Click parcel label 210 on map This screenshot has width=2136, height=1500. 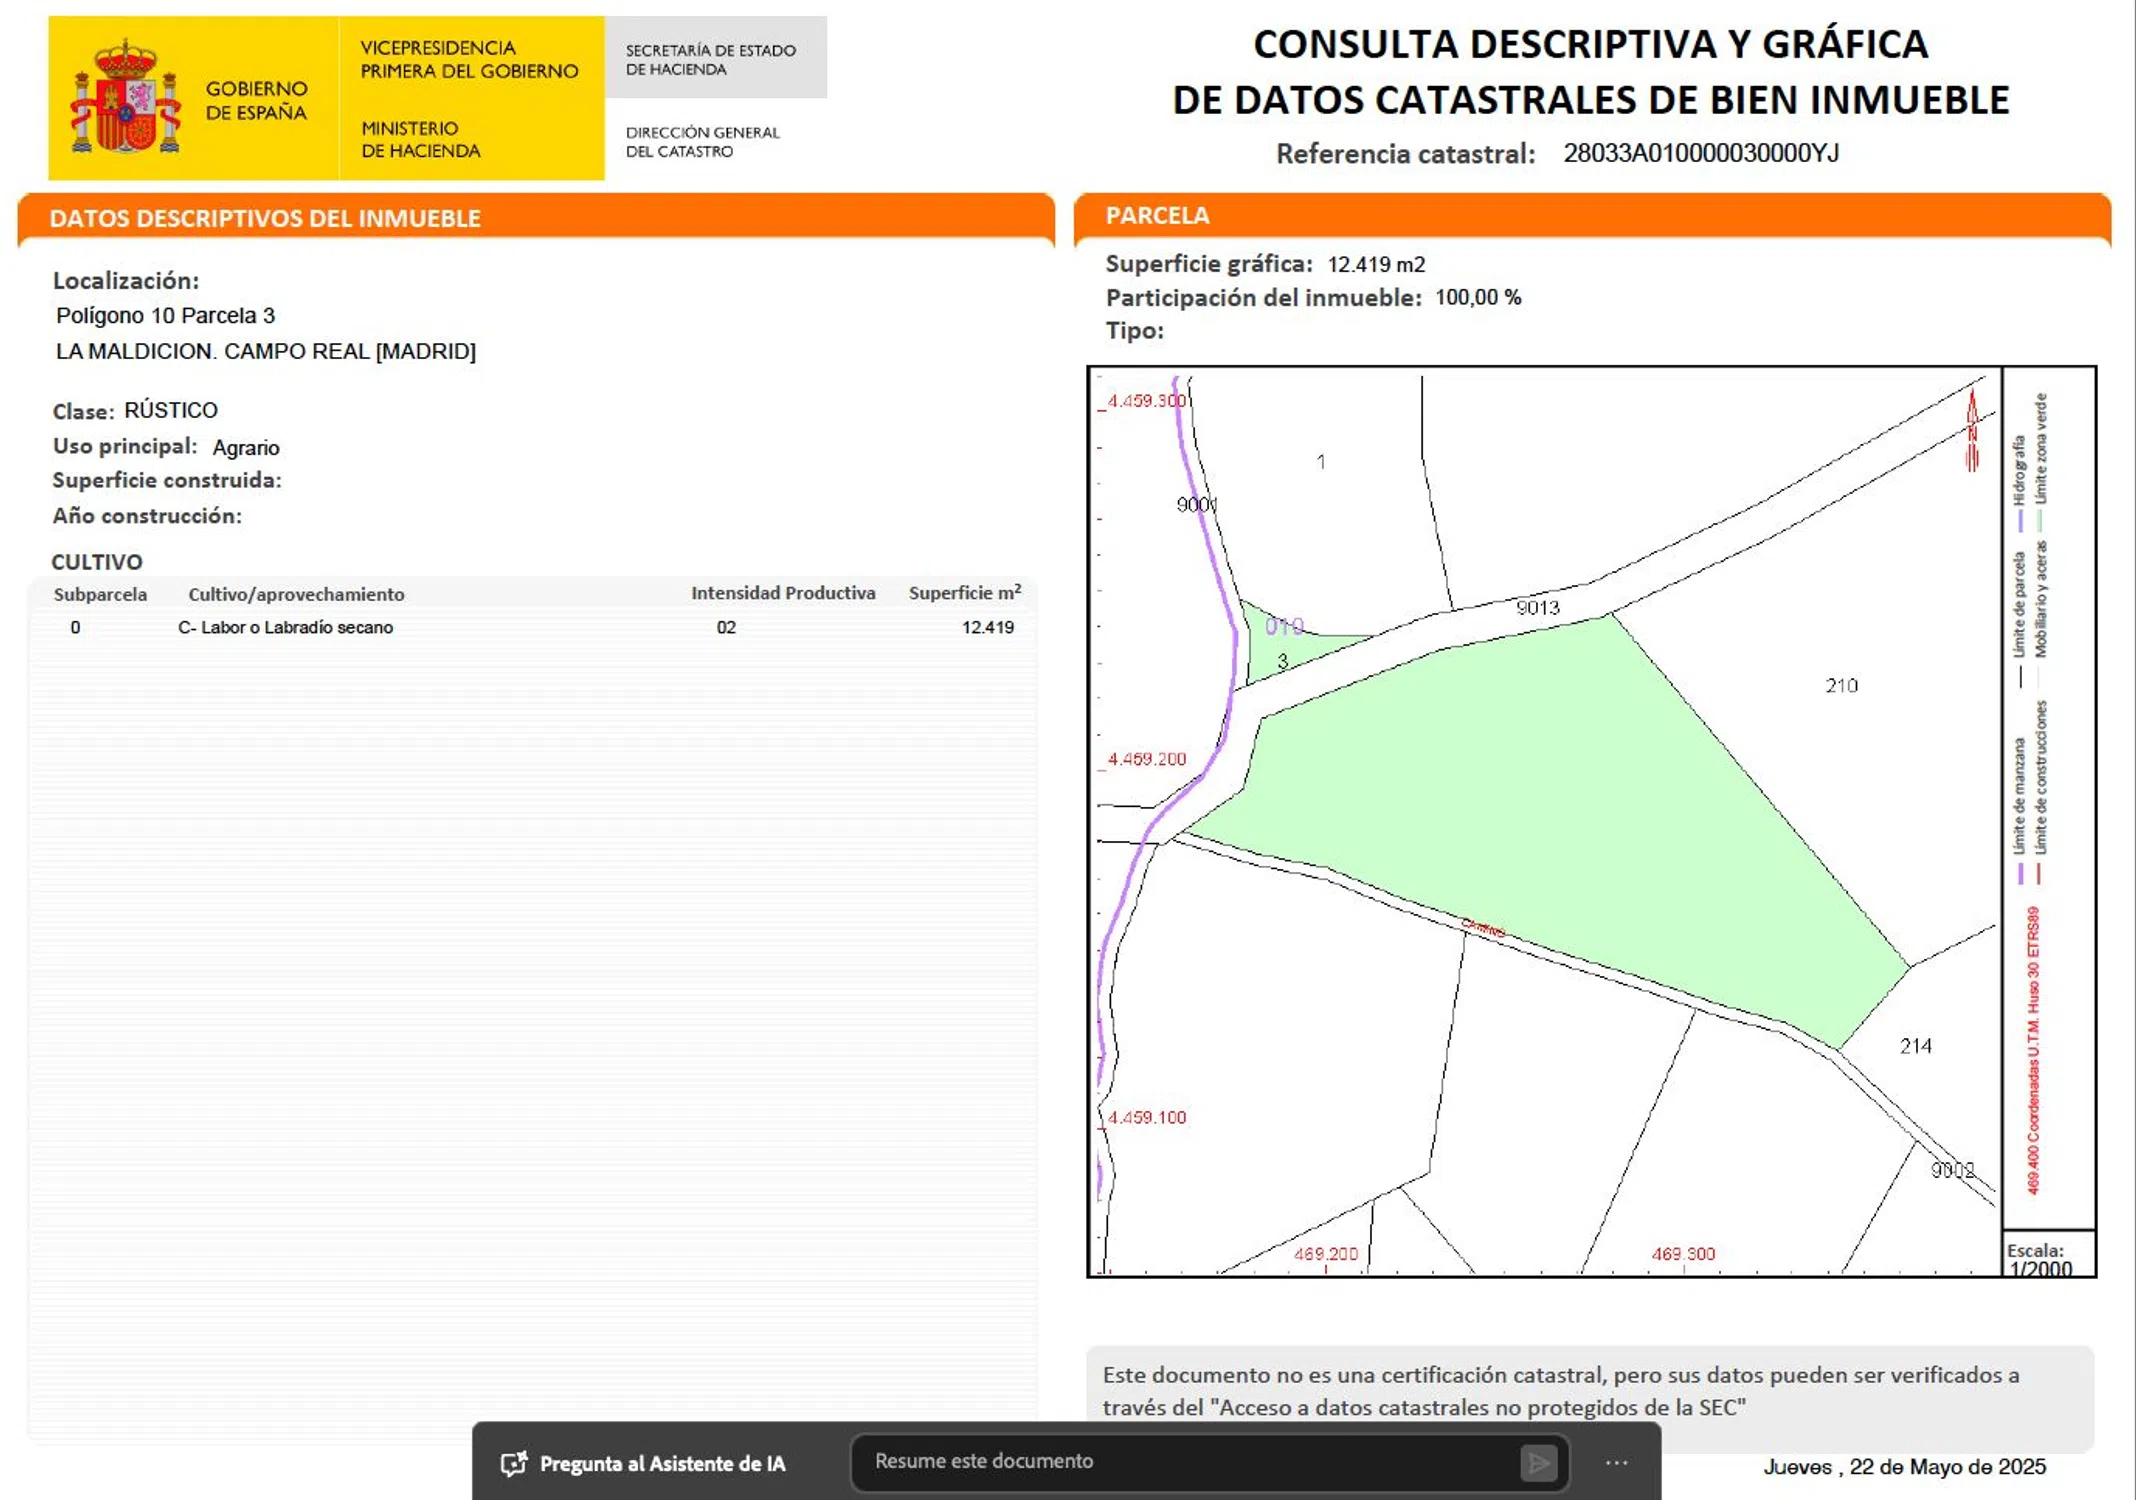click(1841, 685)
